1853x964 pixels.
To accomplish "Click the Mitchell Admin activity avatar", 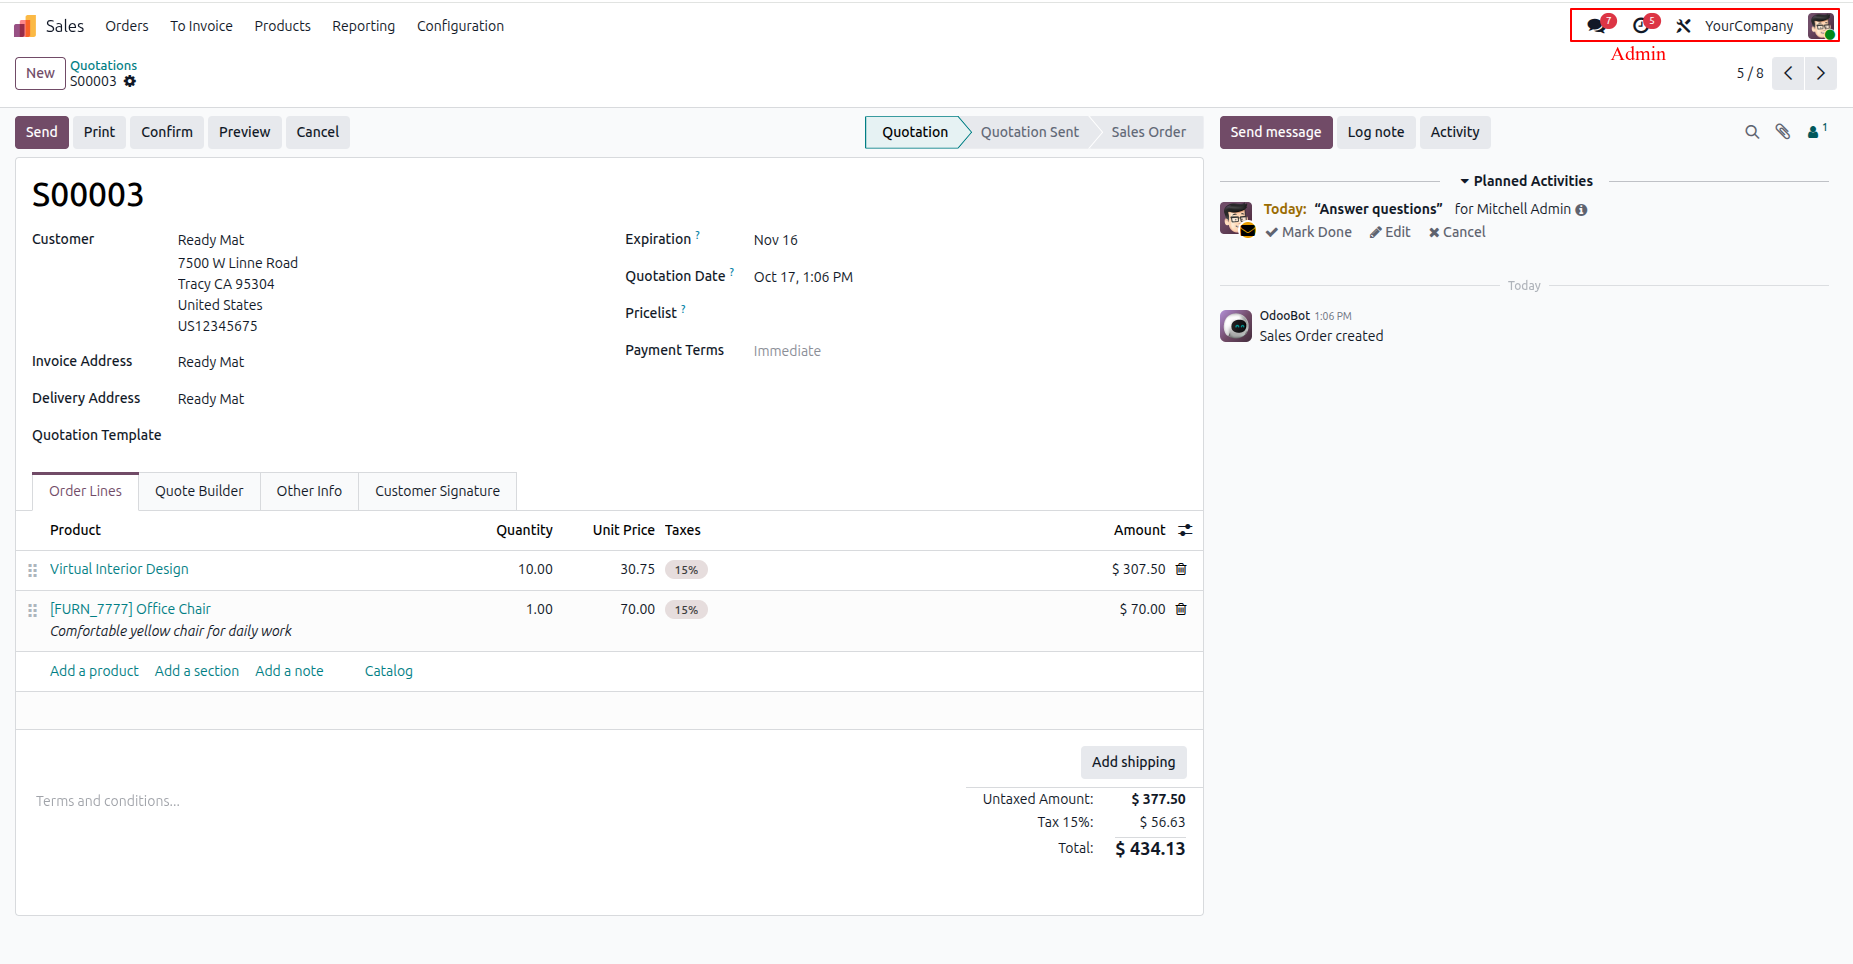I will 1236,218.
